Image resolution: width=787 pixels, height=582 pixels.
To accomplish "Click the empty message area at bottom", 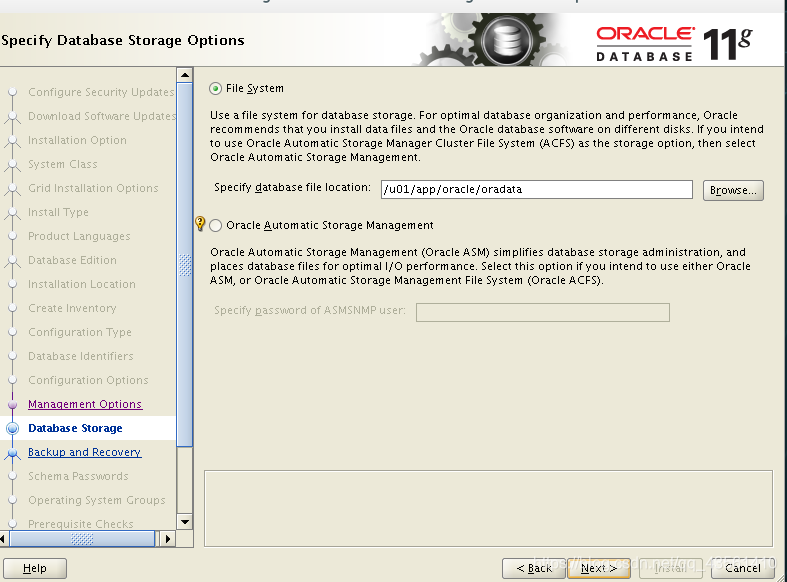I will point(488,508).
